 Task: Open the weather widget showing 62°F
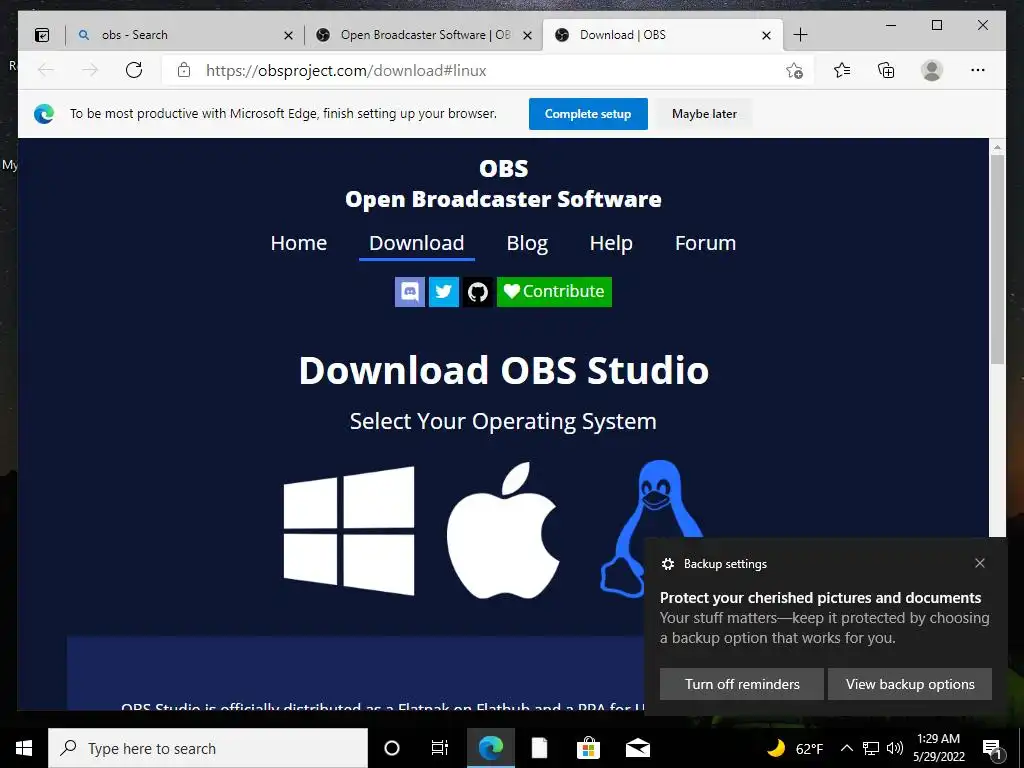click(x=795, y=748)
